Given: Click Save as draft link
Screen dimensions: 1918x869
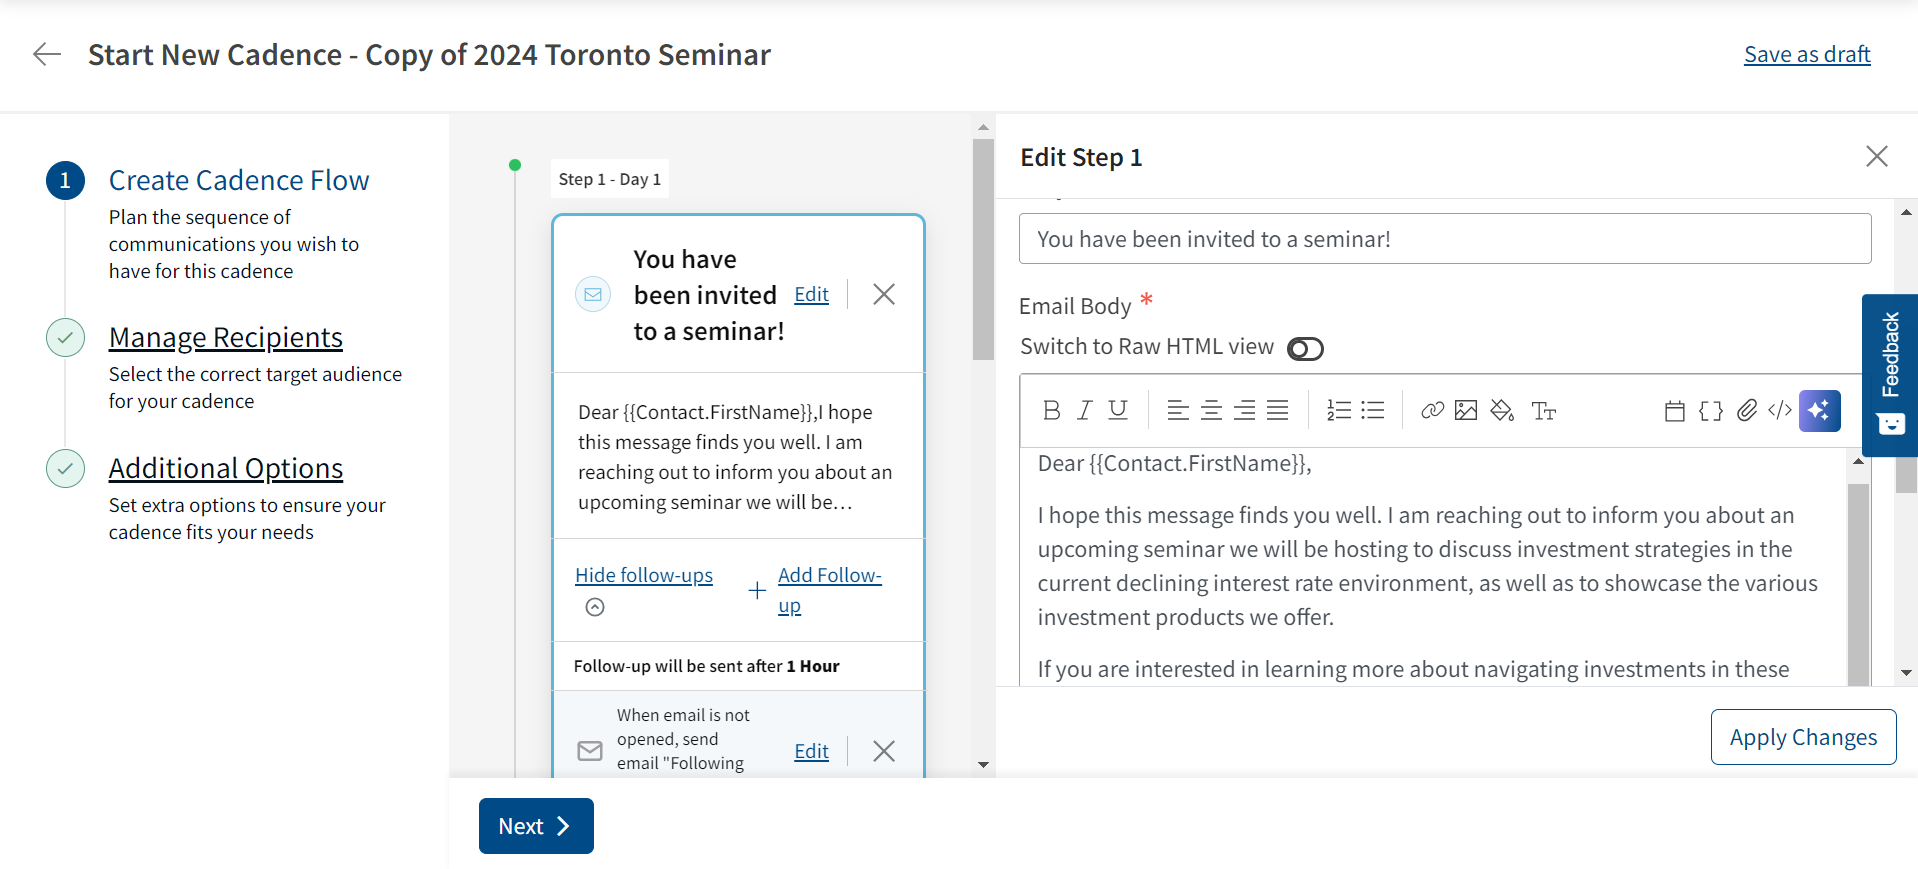Looking at the screenshot, I should 1807,54.
